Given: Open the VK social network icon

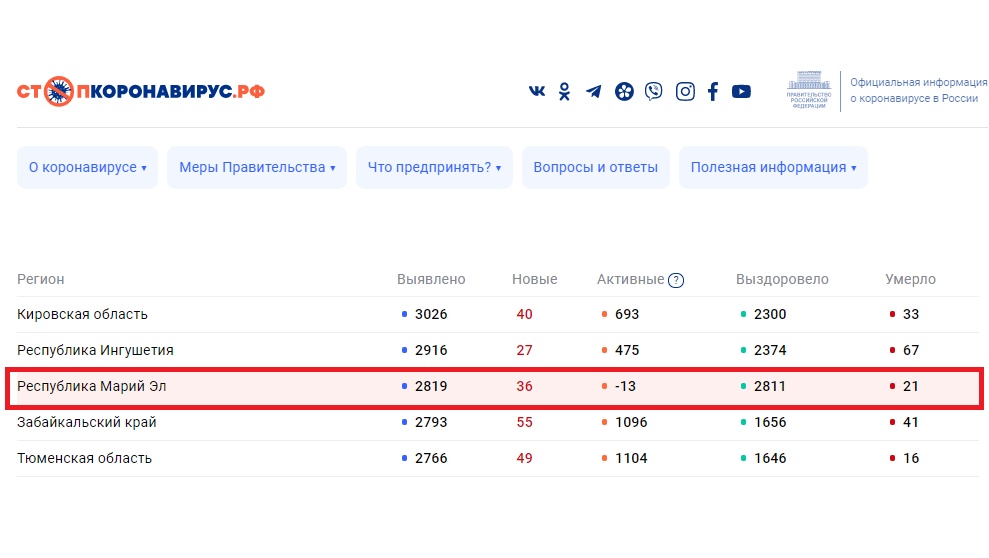Looking at the screenshot, I should (x=537, y=92).
